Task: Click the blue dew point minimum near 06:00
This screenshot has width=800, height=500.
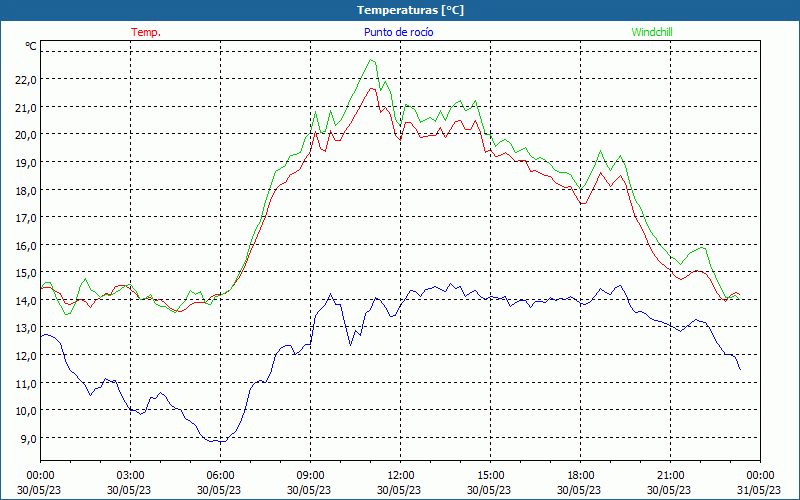Action: click(220, 441)
